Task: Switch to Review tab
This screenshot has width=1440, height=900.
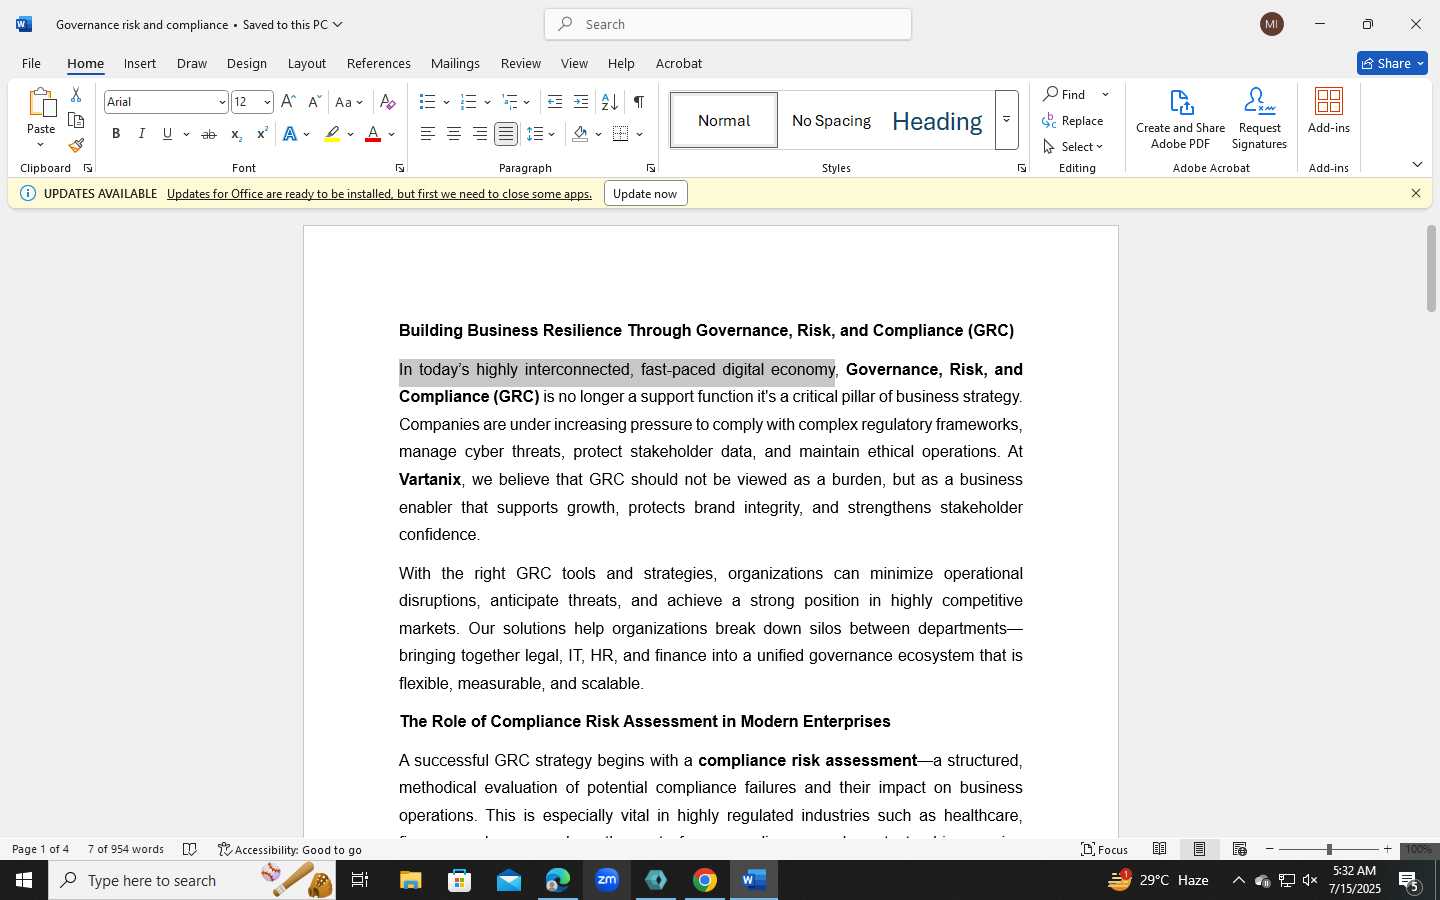Action: tap(521, 63)
